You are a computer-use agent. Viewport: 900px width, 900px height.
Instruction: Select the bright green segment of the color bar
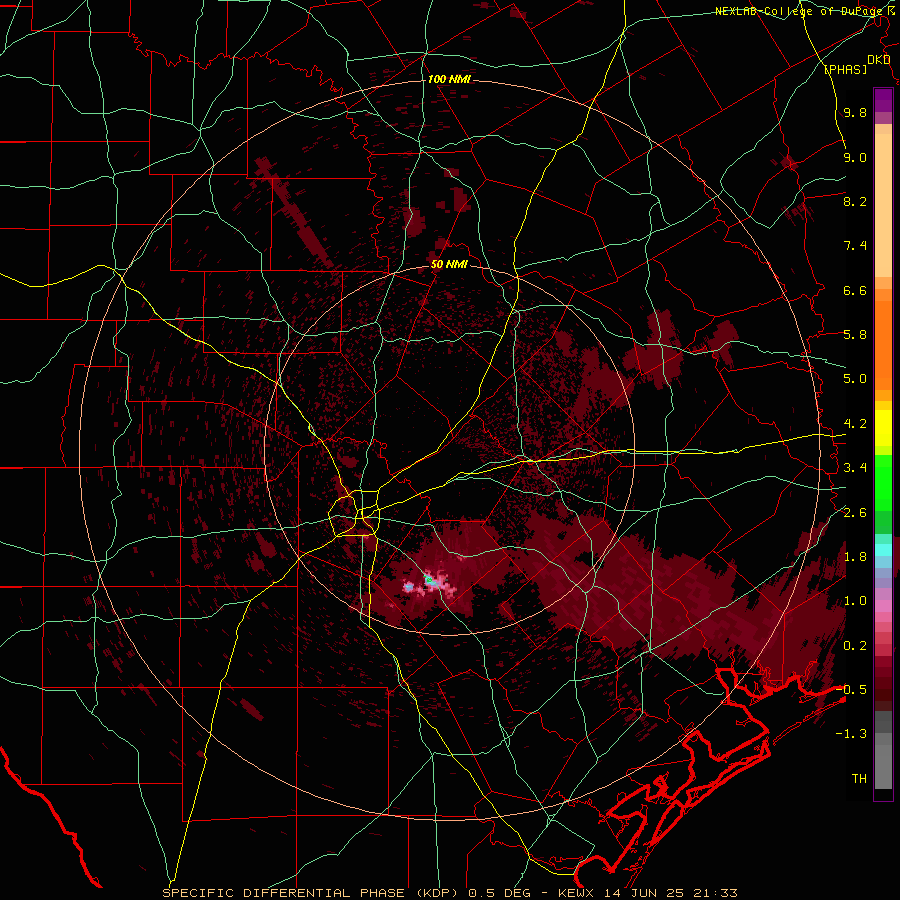[883, 482]
